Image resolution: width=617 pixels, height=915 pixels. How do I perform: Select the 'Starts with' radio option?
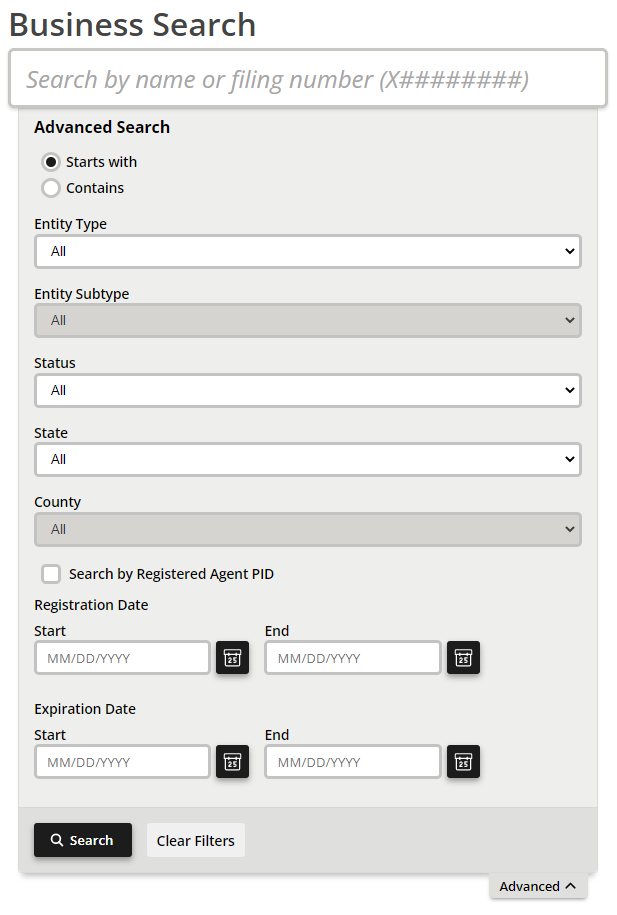point(51,162)
